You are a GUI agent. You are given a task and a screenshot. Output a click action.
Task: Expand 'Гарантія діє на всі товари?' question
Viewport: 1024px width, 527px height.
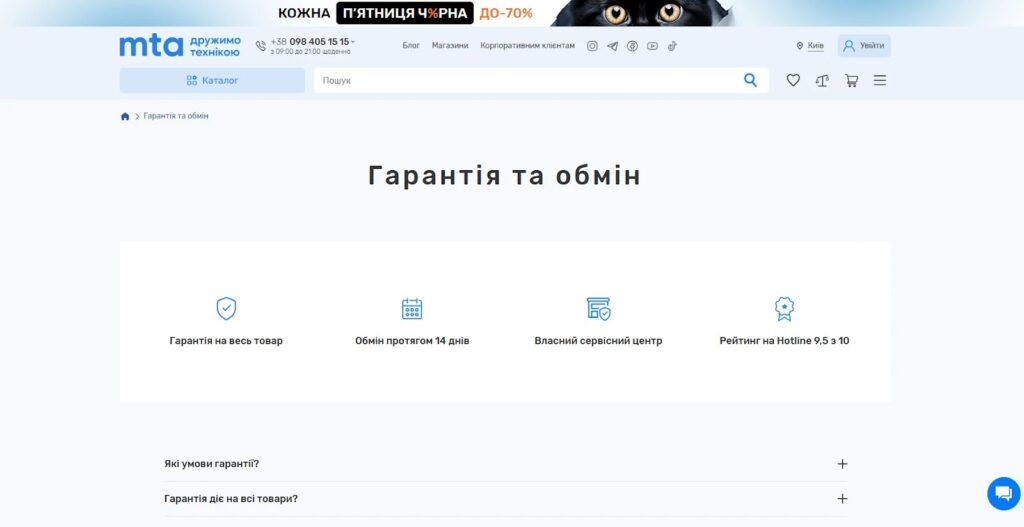[505, 499]
